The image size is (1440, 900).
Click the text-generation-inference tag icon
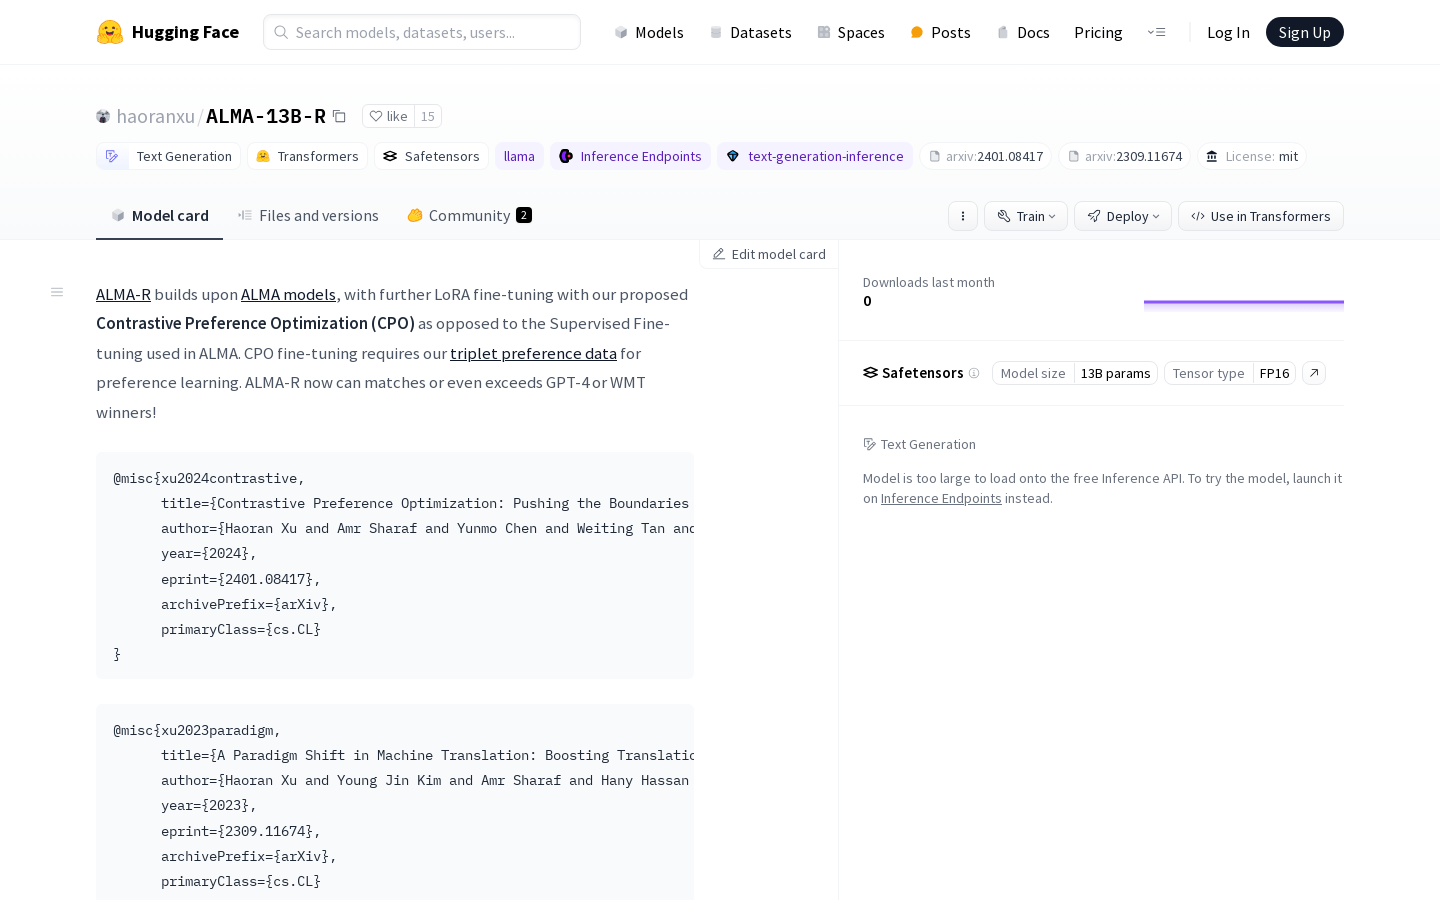(x=733, y=156)
